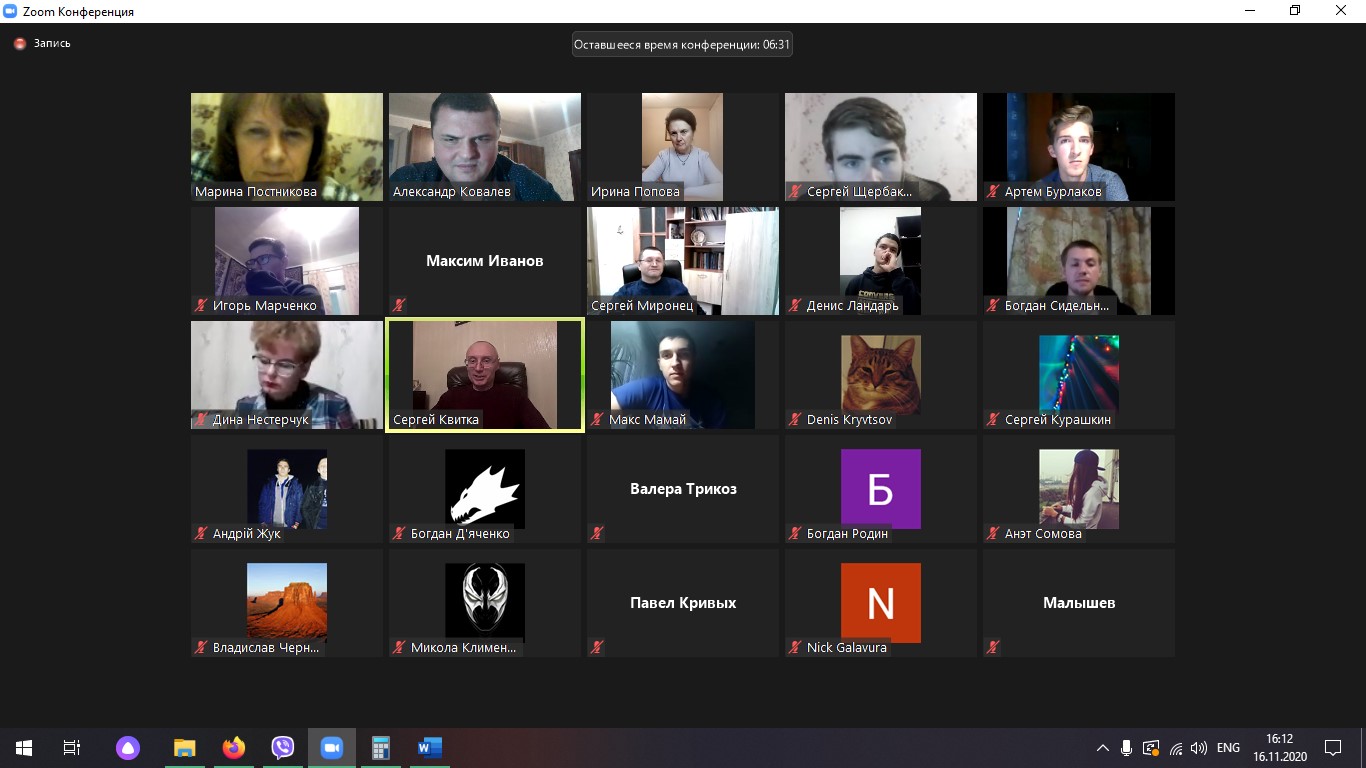The image size is (1366, 768).
Task: Select Микола Клименко's white mask avatar
Action: tap(485, 603)
